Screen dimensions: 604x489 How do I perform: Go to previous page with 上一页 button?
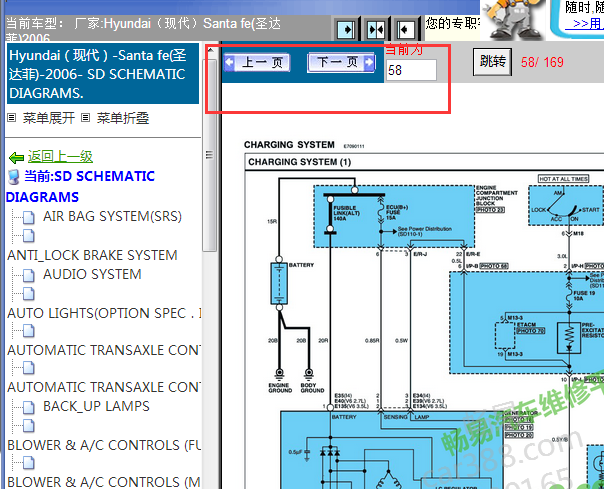pyautogui.click(x=257, y=62)
